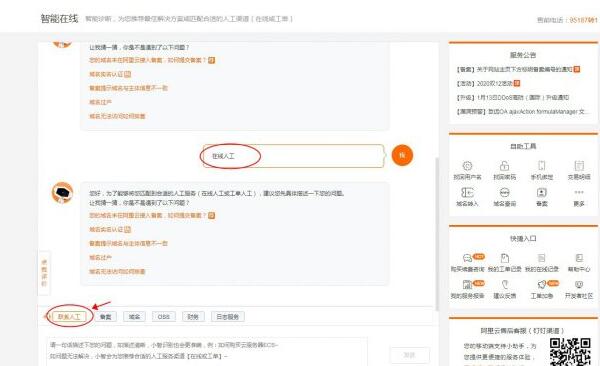Image resolution: width=600 pixels, height=366 pixels.
Task: Click the 快捷入口 panel heading
Action: (x=523, y=239)
